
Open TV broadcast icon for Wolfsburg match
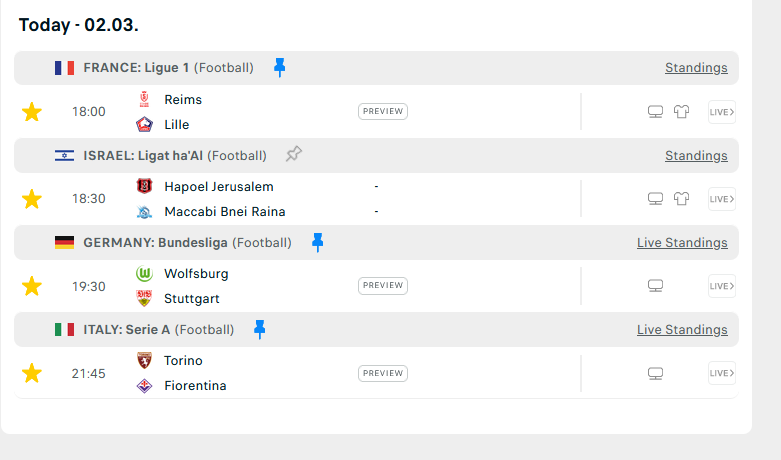pyautogui.click(x=655, y=286)
